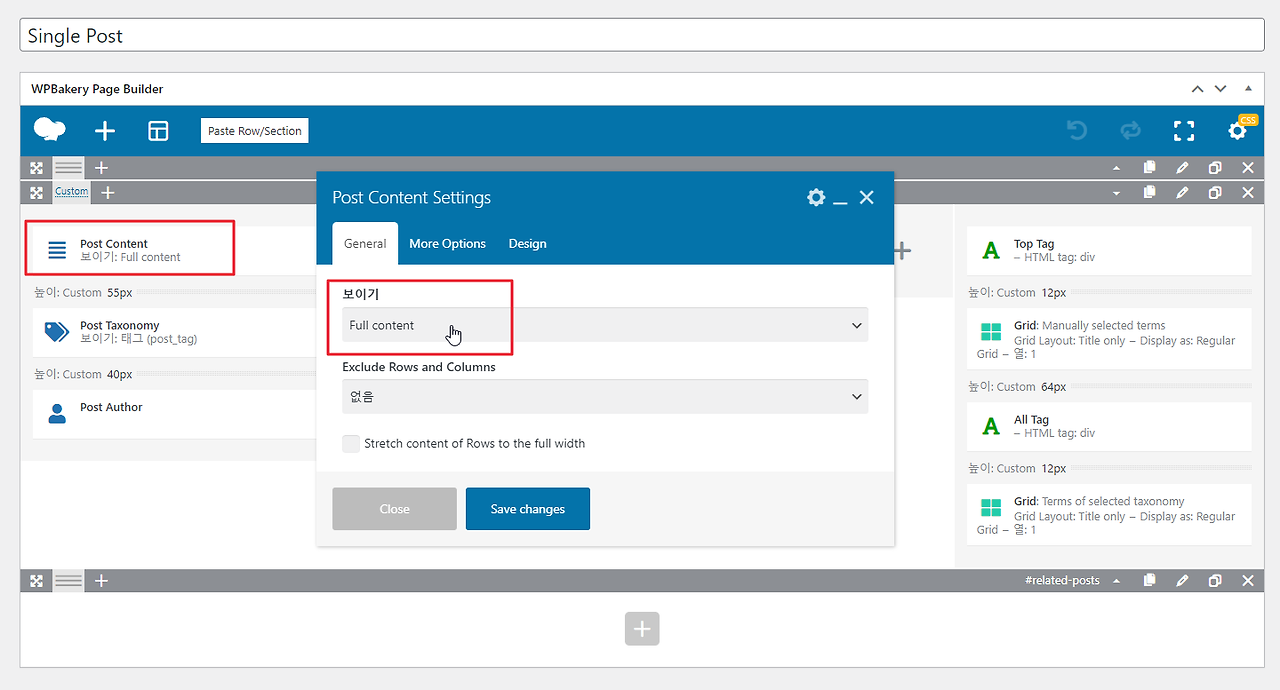Viewport: 1280px width, 690px height.
Task: Clone the Custom row
Action: pos(1215,192)
